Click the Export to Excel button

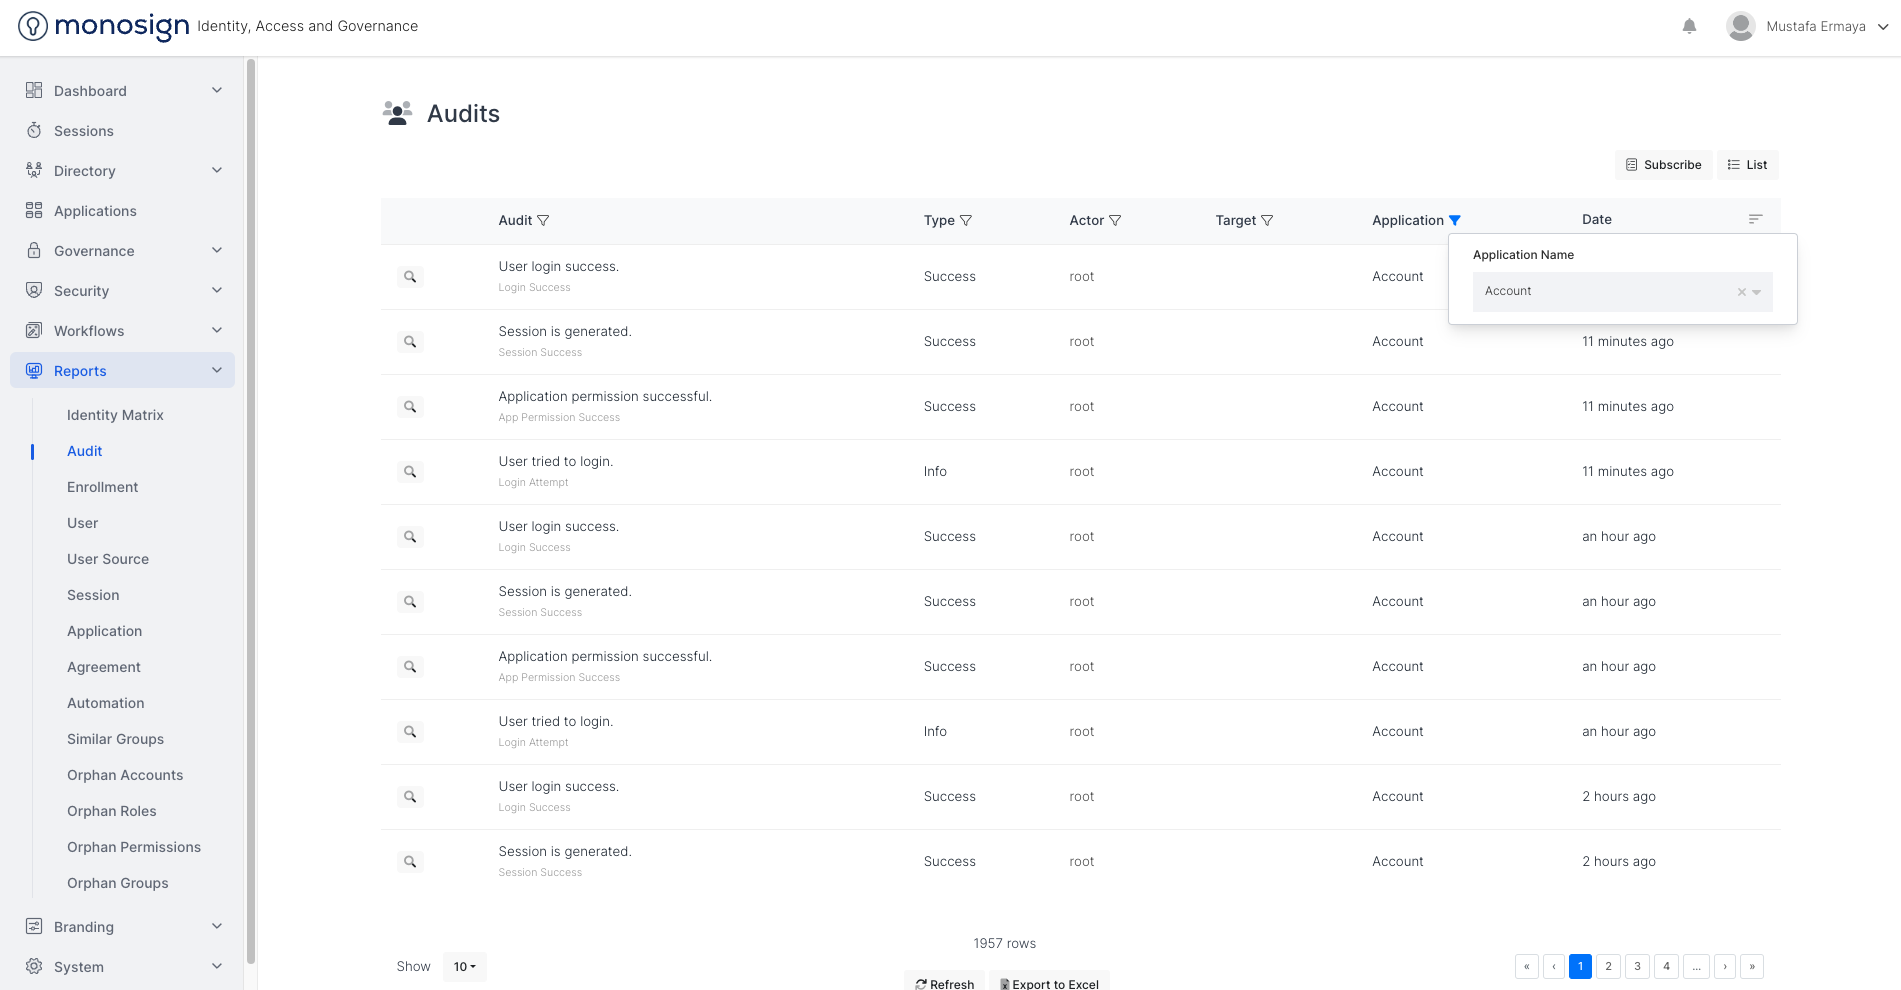tap(1049, 983)
